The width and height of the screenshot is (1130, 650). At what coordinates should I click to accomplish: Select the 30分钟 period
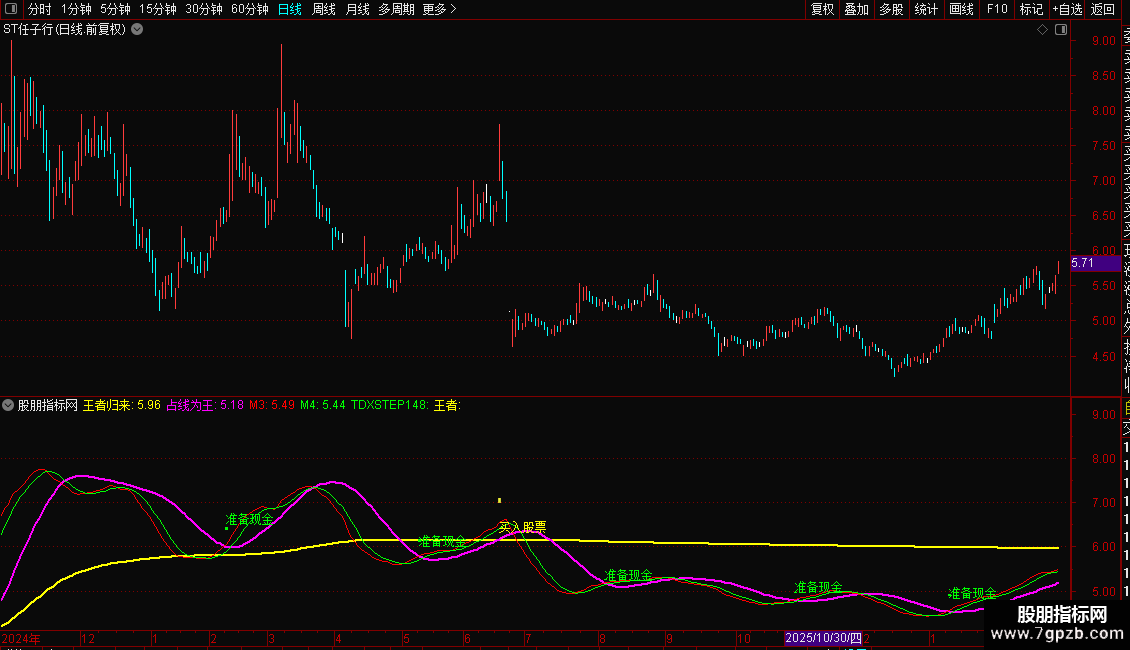[x=204, y=9]
